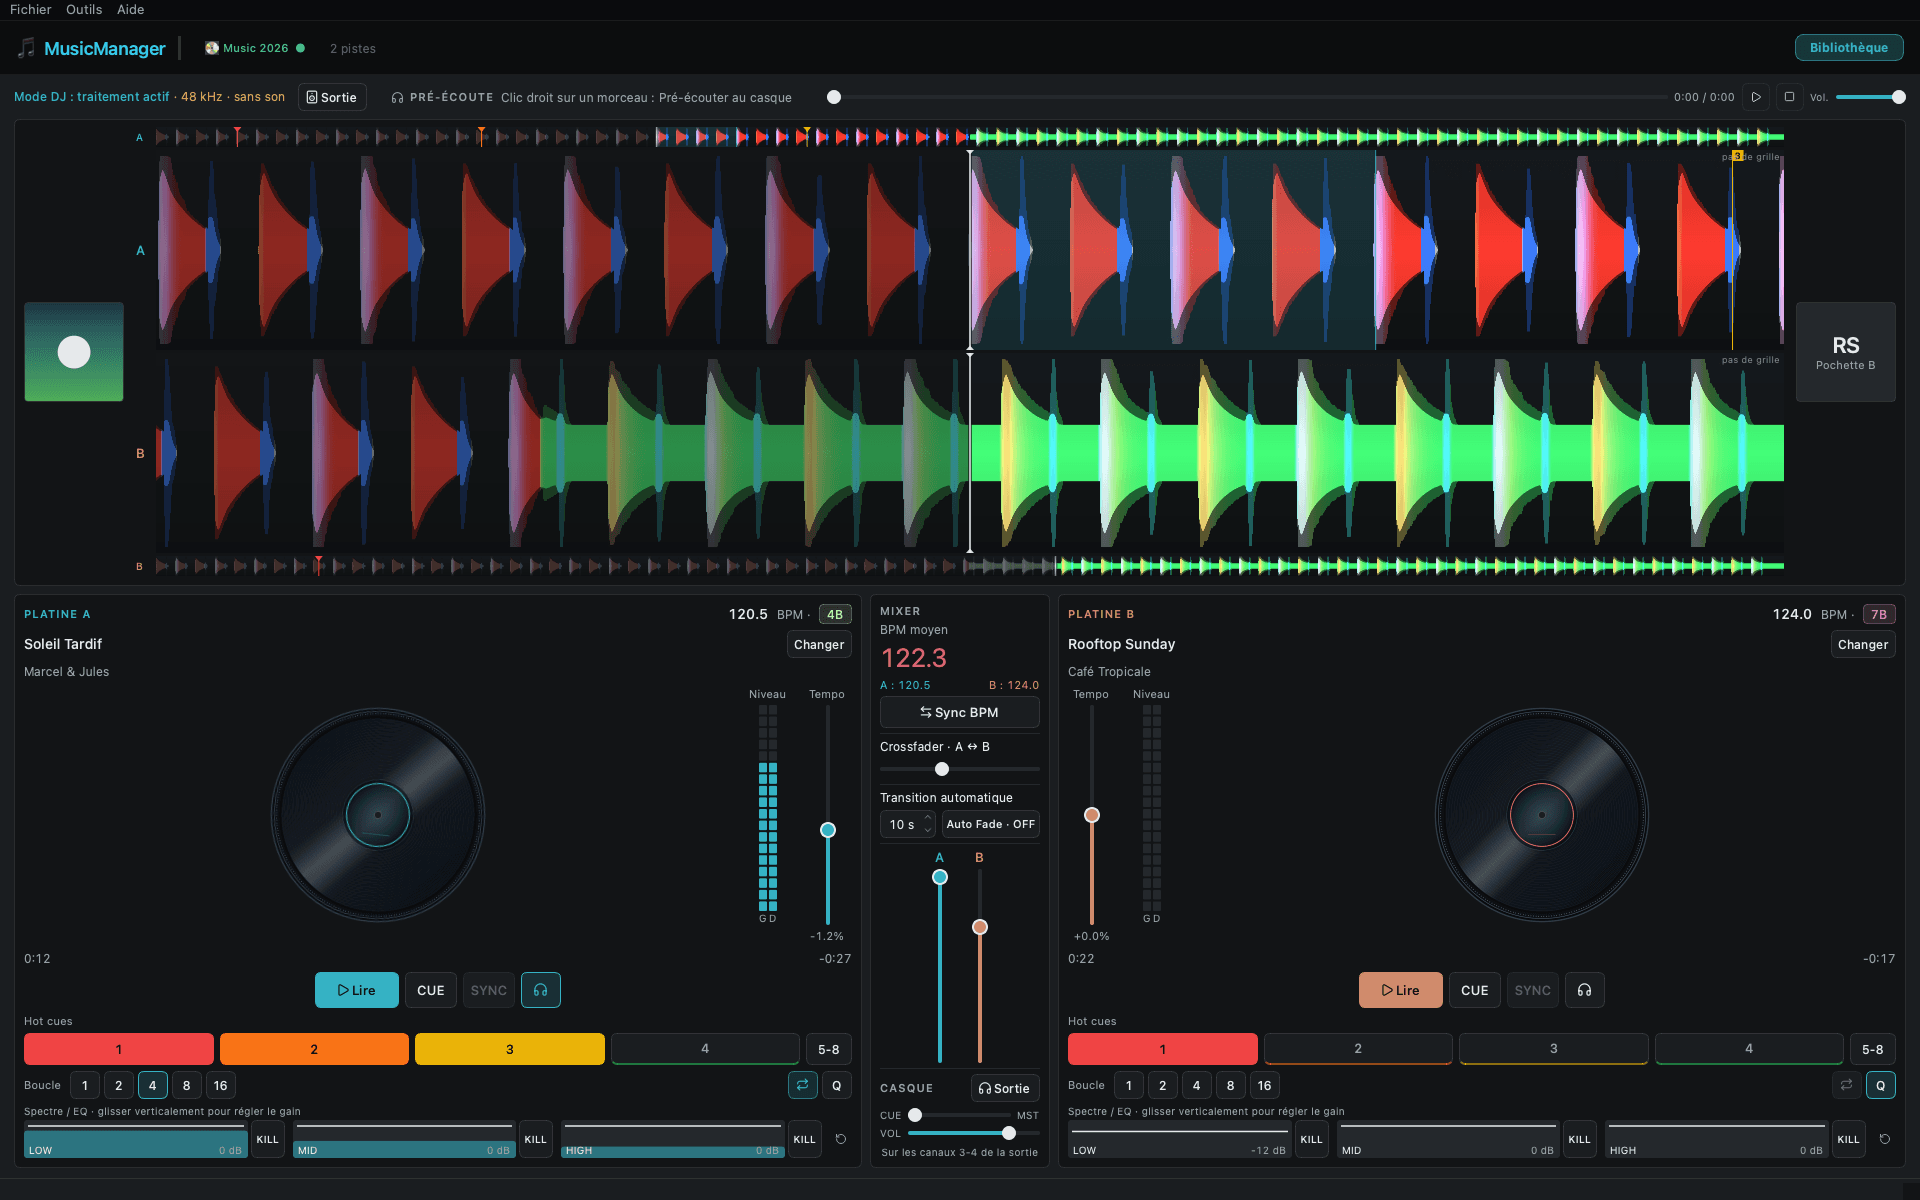Trigger red hot cue 1 on Platine A
This screenshot has height=1200, width=1920.
pos(119,1049)
